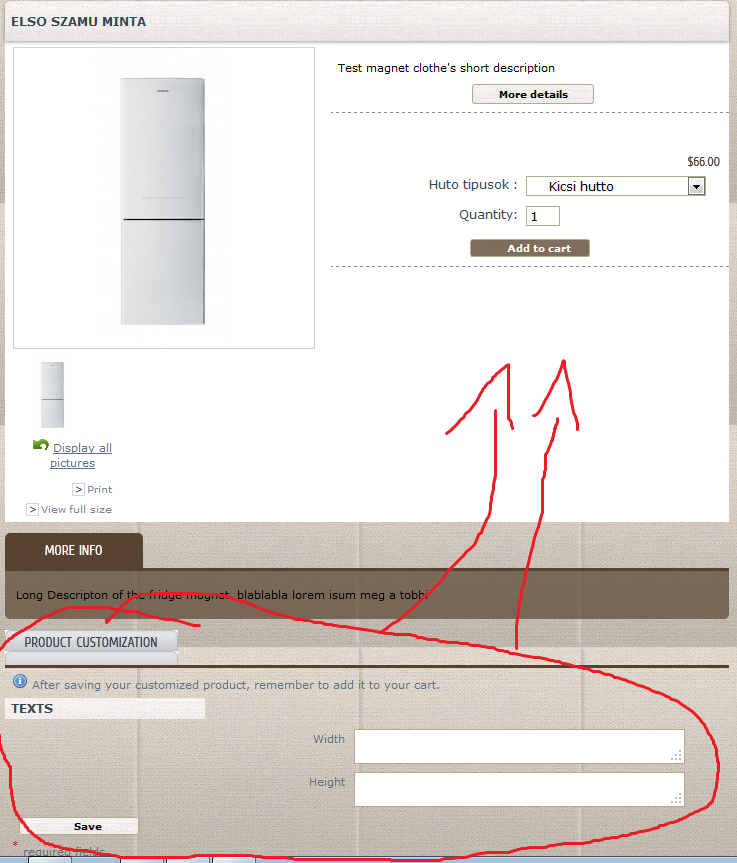Click the Width field resize grip

[676, 756]
